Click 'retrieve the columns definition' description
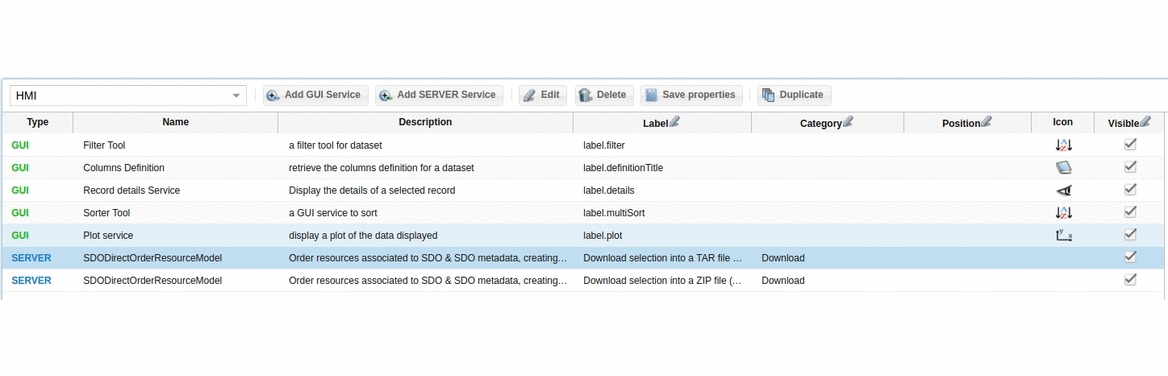1168x376 pixels. [381, 168]
